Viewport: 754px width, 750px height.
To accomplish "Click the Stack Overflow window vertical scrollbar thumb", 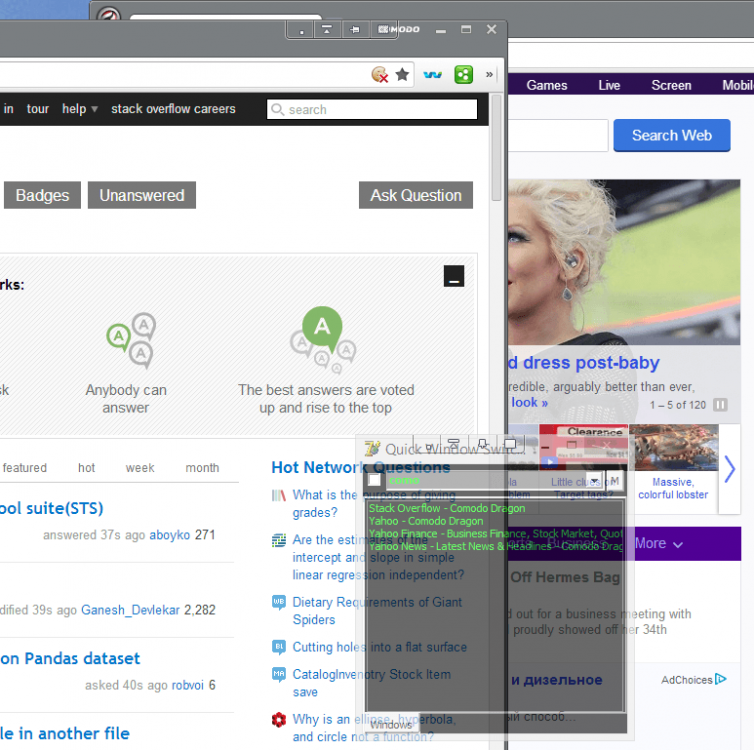I will [x=496, y=148].
